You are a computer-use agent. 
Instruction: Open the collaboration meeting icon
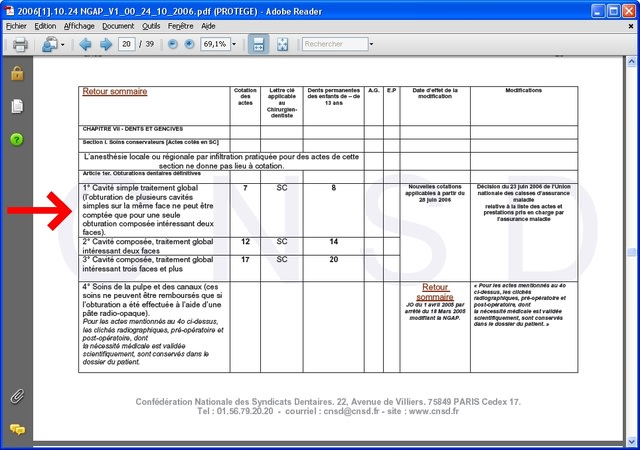pos(50,44)
